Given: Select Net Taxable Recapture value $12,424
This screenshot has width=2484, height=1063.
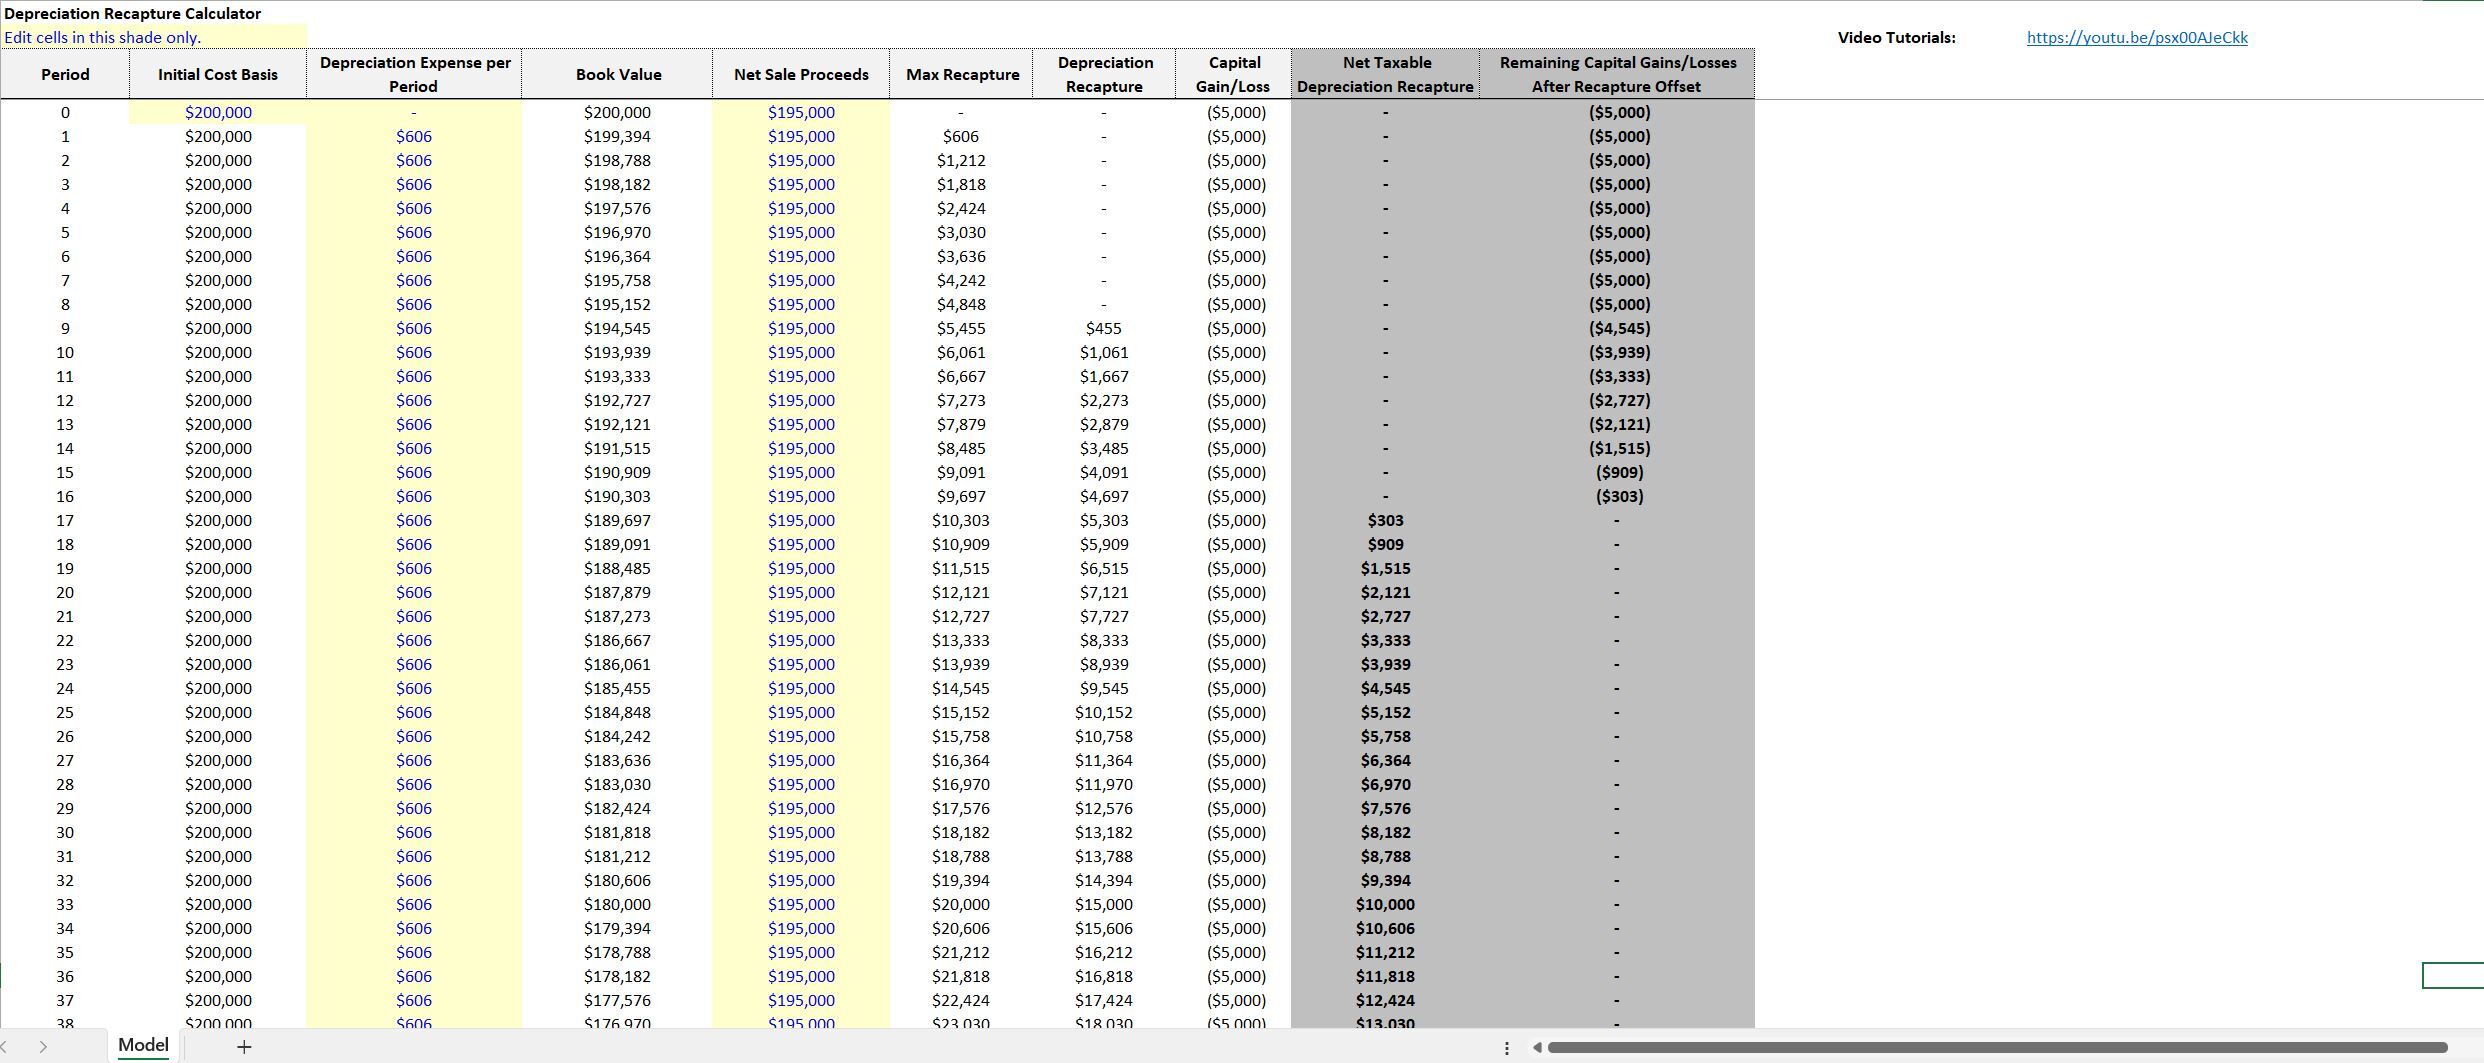Looking at the screenshot, I should [1386, 1000].
